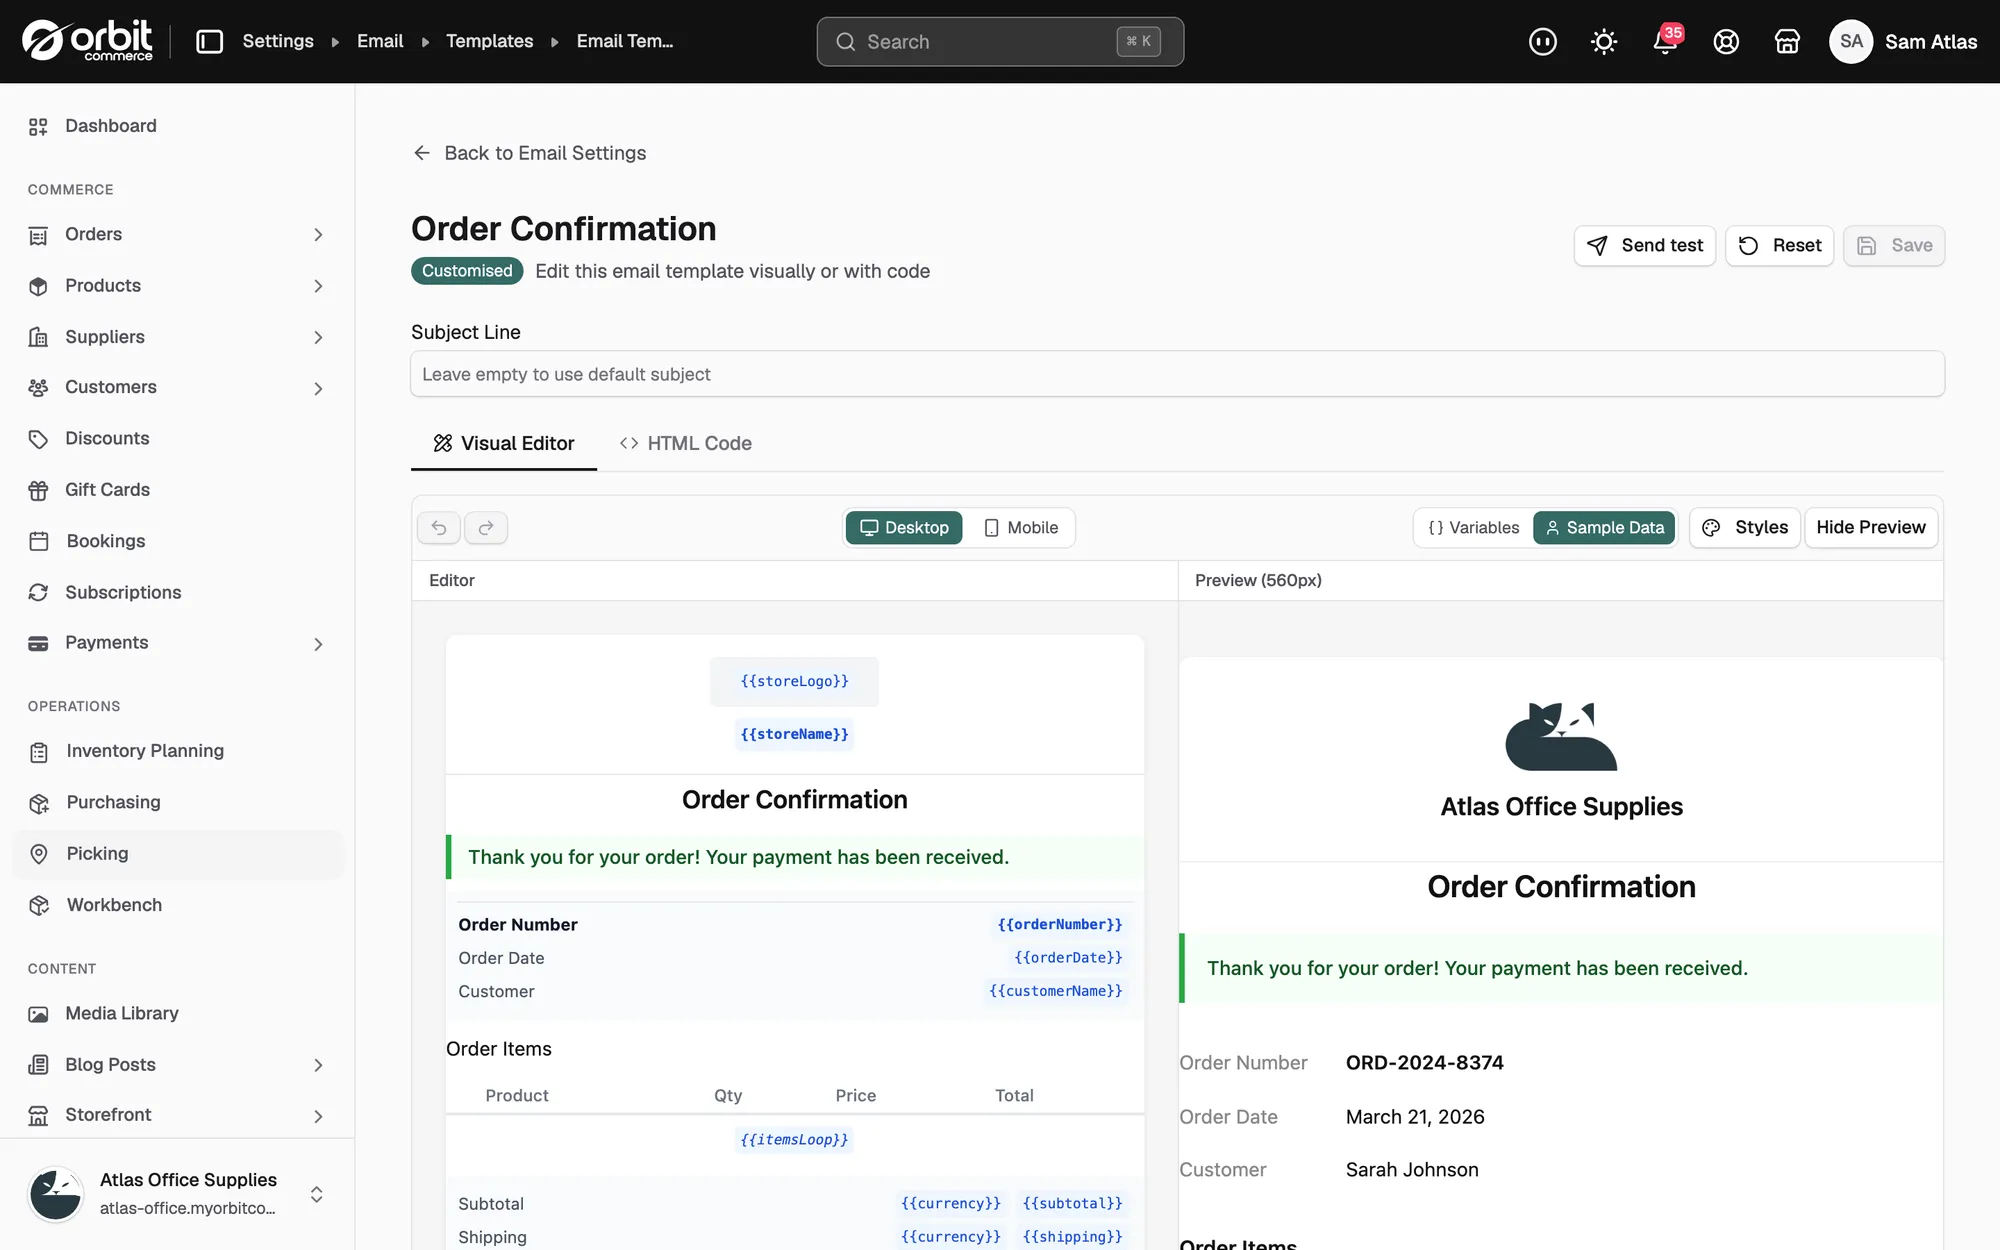Viewport: 2000px width, 1250px height.
Task: Open the Visual Editor tab
Action: [504, 443]
